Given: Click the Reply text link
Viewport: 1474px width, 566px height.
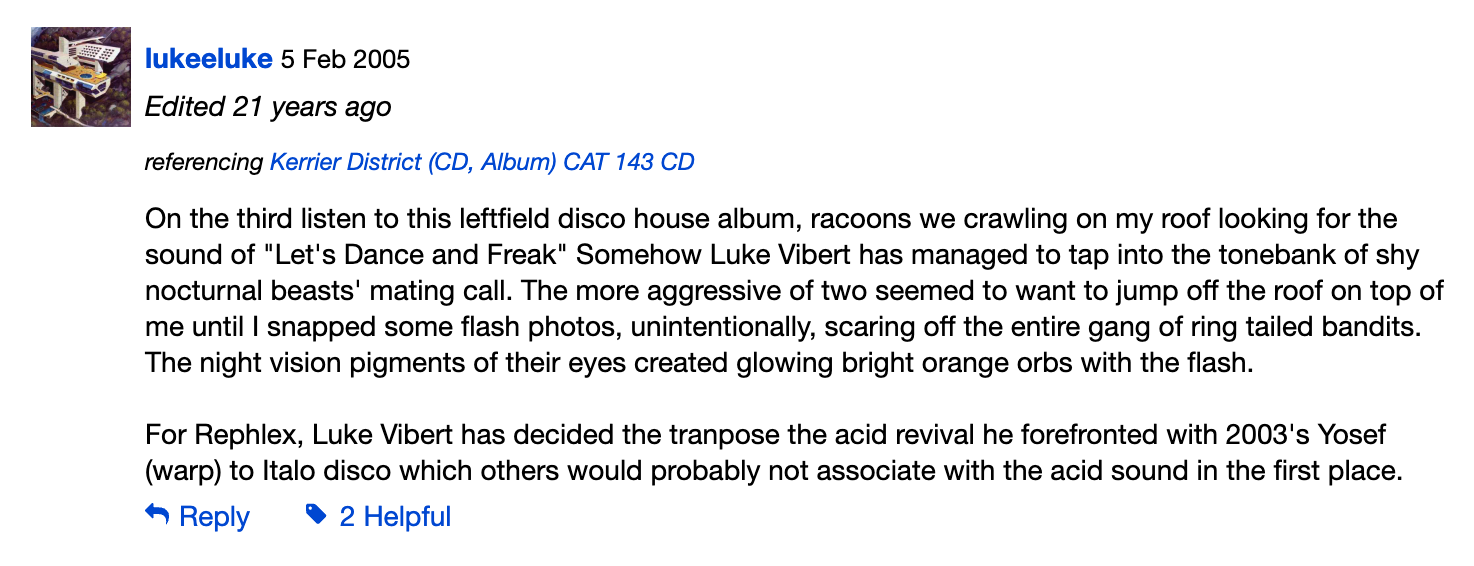Looking at the screenshot, I should pyautogui.click(x=214, y=517).
